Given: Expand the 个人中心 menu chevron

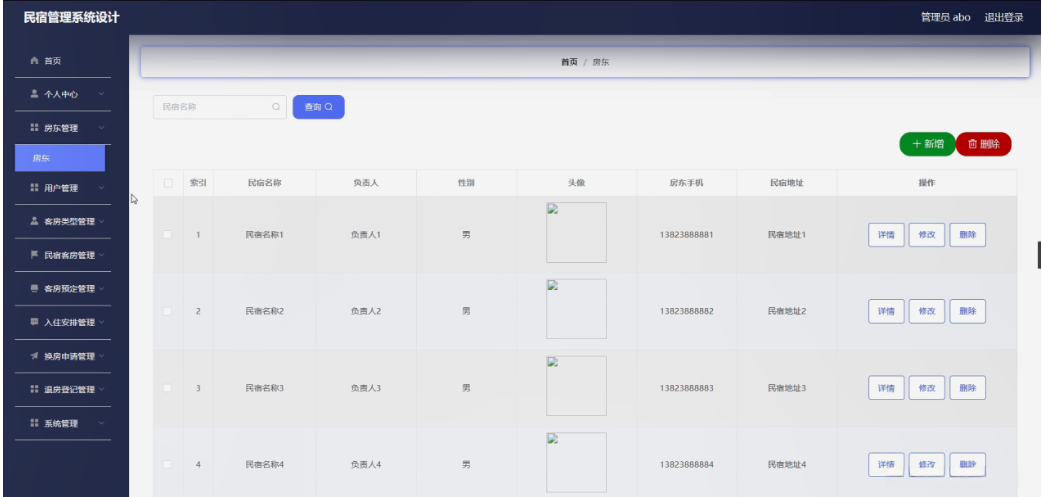Looking at the screenshot, I should point(102,94).
